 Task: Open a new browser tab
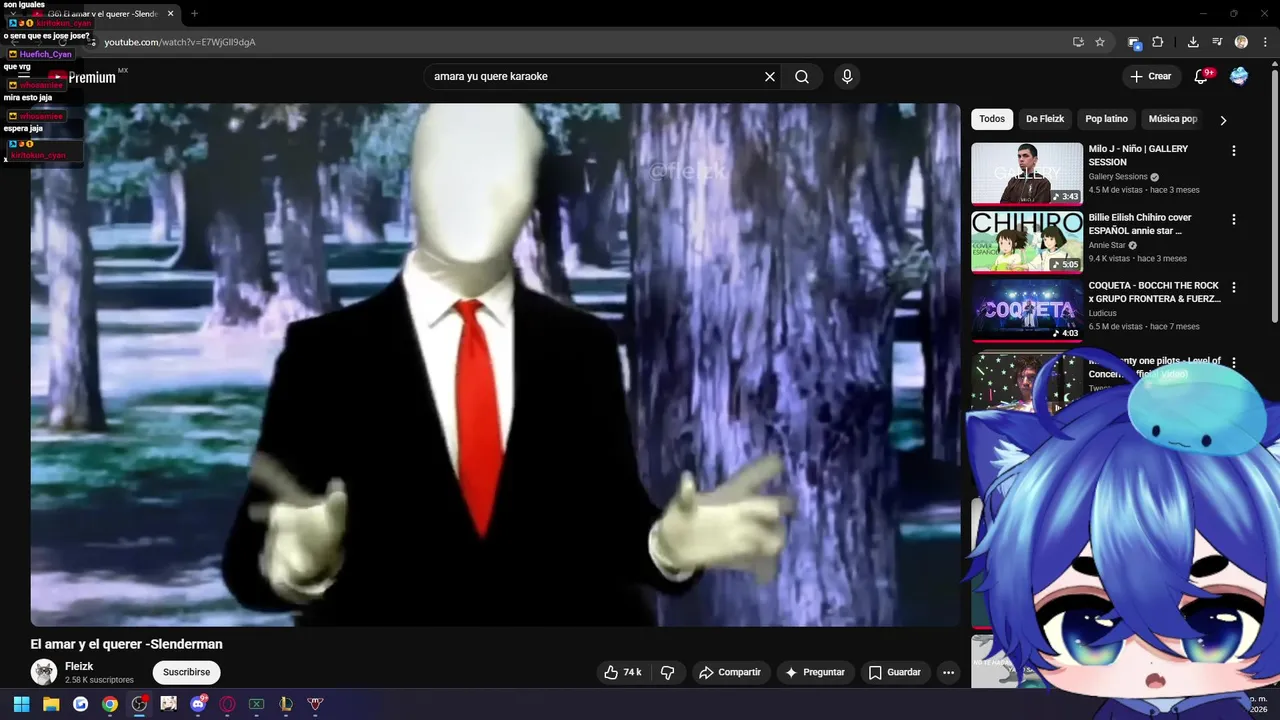coord(194,14)
